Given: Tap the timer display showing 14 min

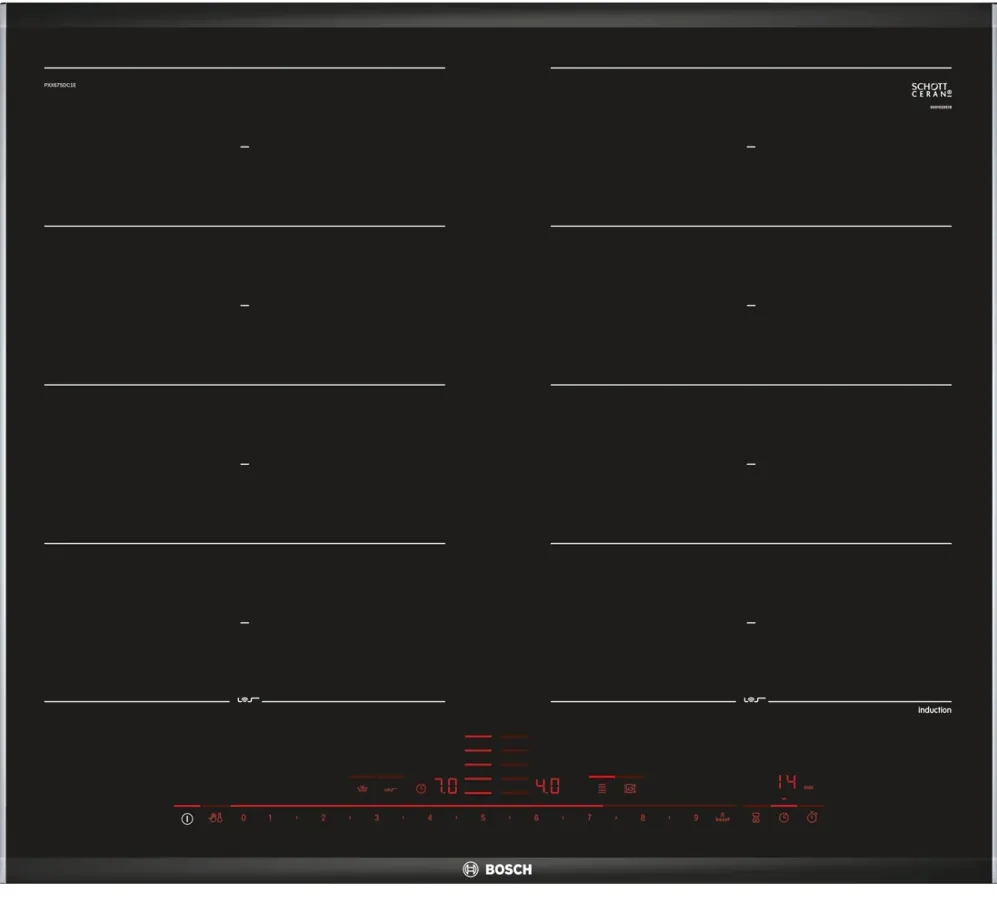Looking at the screenshot, I should point(795,783).
